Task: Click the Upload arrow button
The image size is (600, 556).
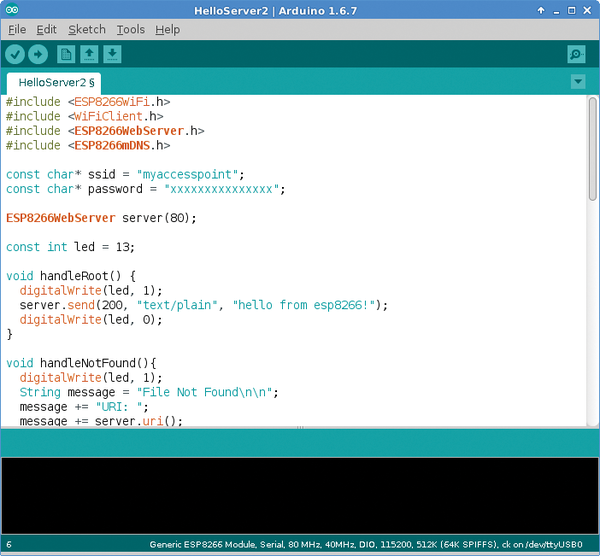Action: tap(38, 54)
